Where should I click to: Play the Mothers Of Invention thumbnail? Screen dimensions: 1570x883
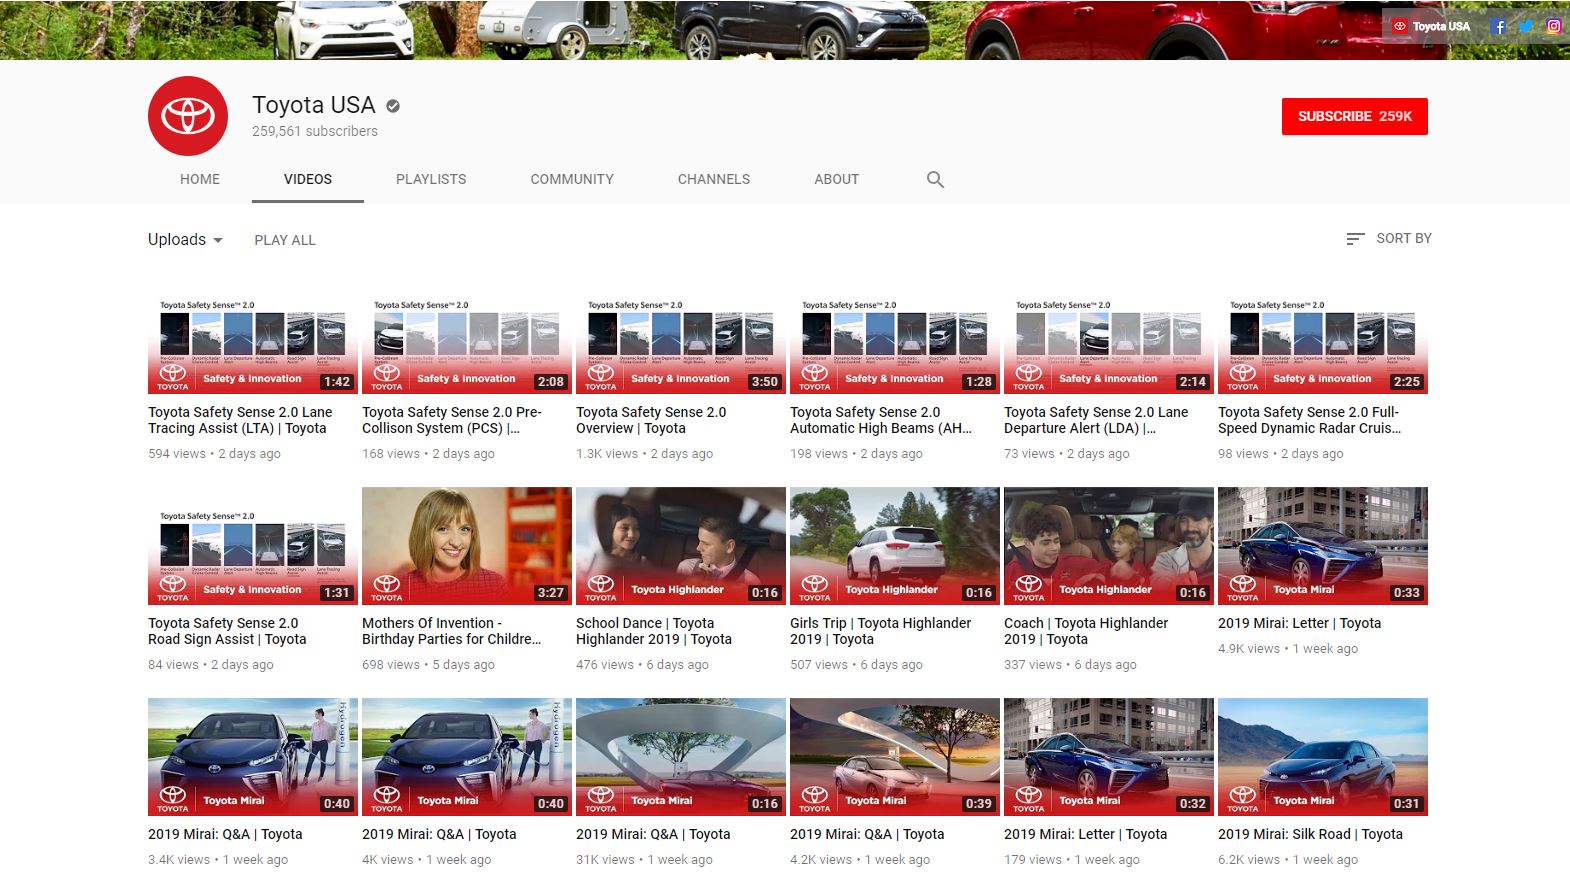[467, 546]
